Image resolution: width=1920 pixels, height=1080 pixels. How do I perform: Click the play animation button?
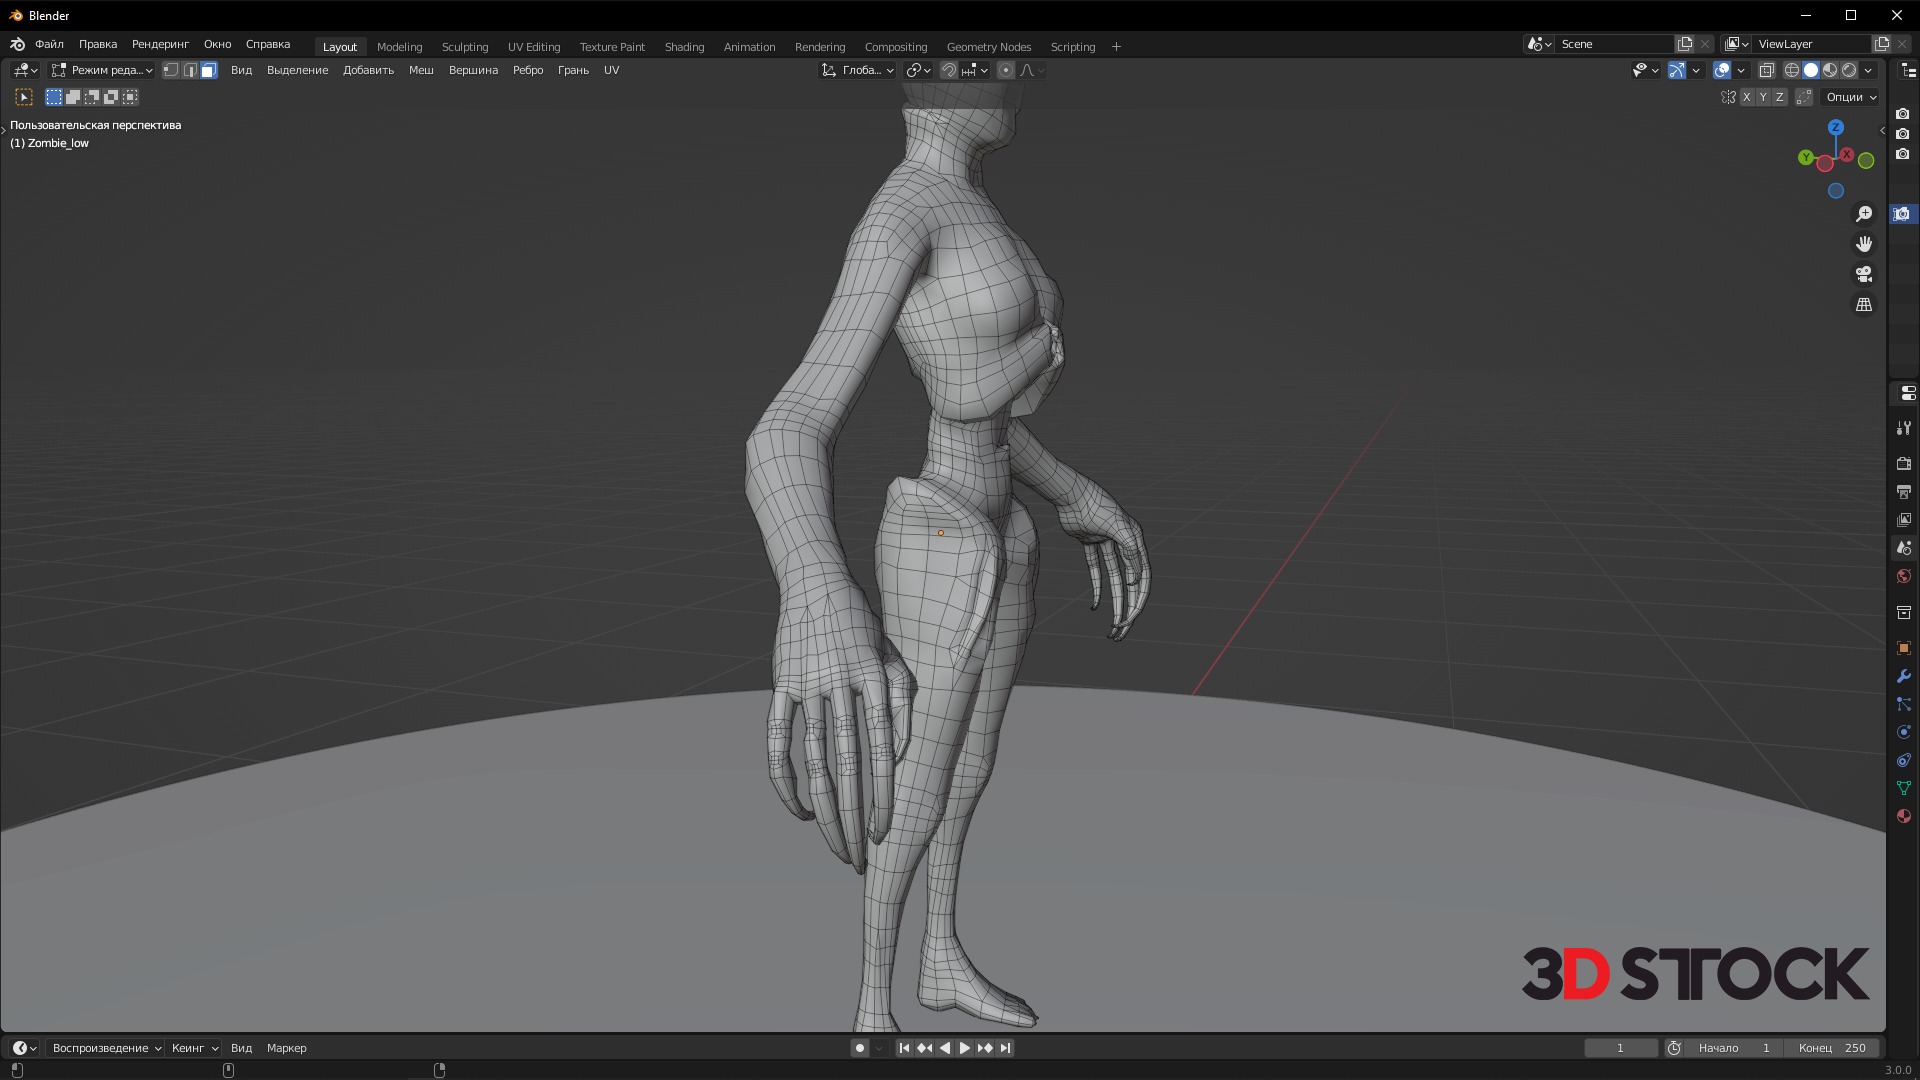(x=964, y=1048)
